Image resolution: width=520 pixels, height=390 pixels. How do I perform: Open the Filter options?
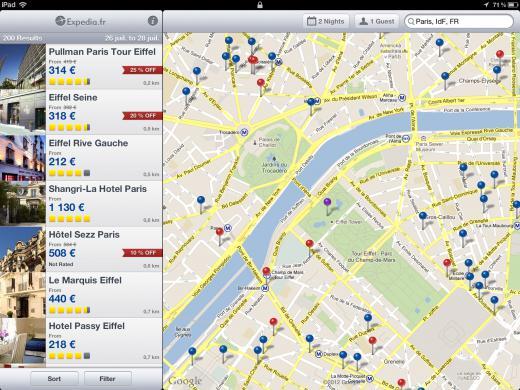[x=107, y=379]
